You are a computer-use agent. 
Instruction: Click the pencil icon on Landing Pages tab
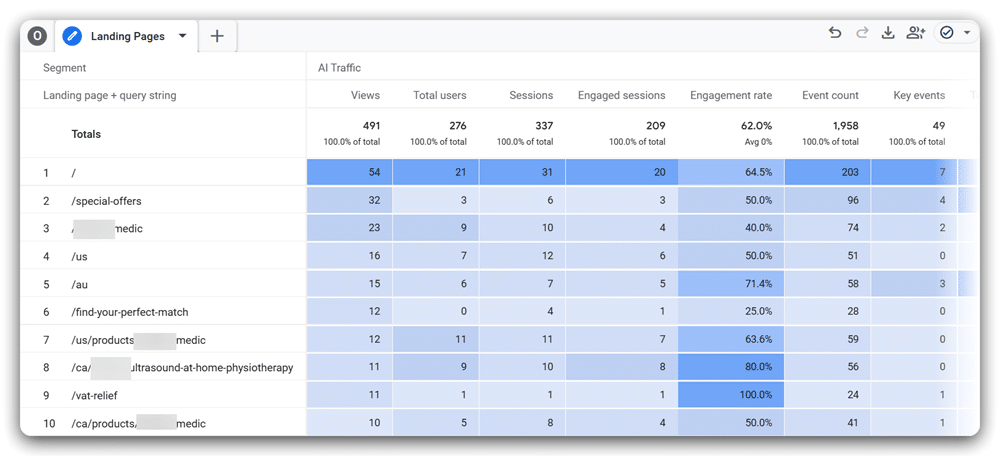[x=72, y=36]
